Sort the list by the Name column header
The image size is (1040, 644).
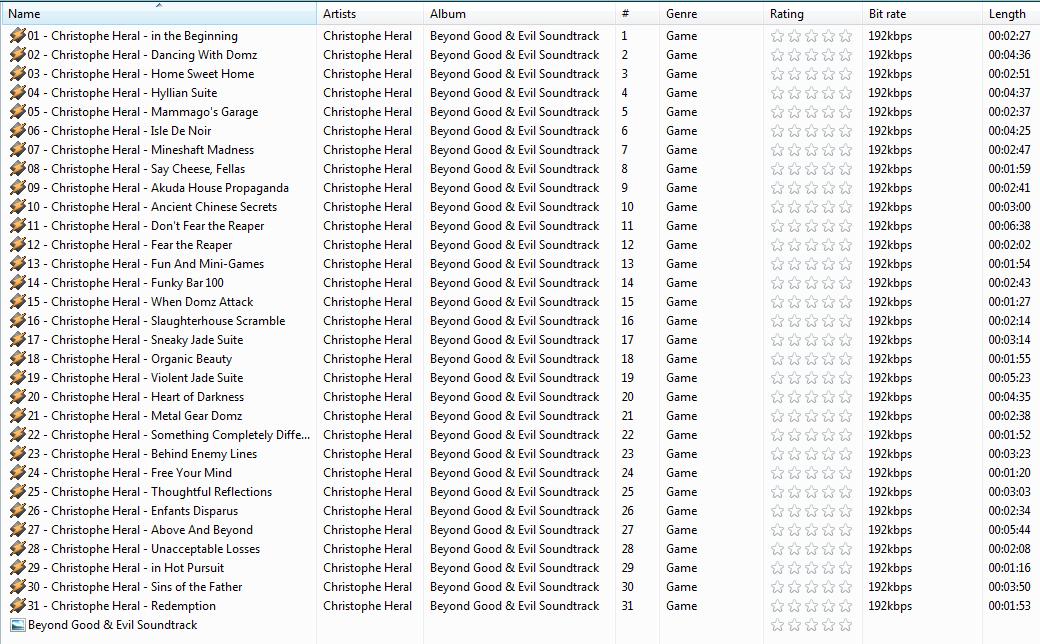tap(159, 13)
